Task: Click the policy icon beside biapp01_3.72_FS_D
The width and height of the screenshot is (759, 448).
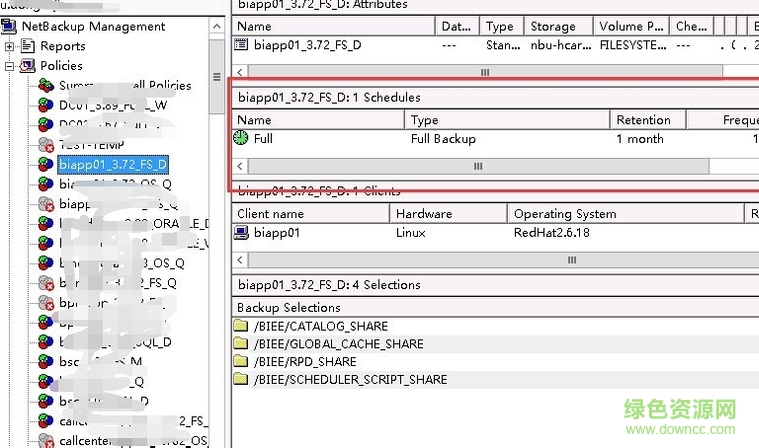Action: click(x=46, y=164)
